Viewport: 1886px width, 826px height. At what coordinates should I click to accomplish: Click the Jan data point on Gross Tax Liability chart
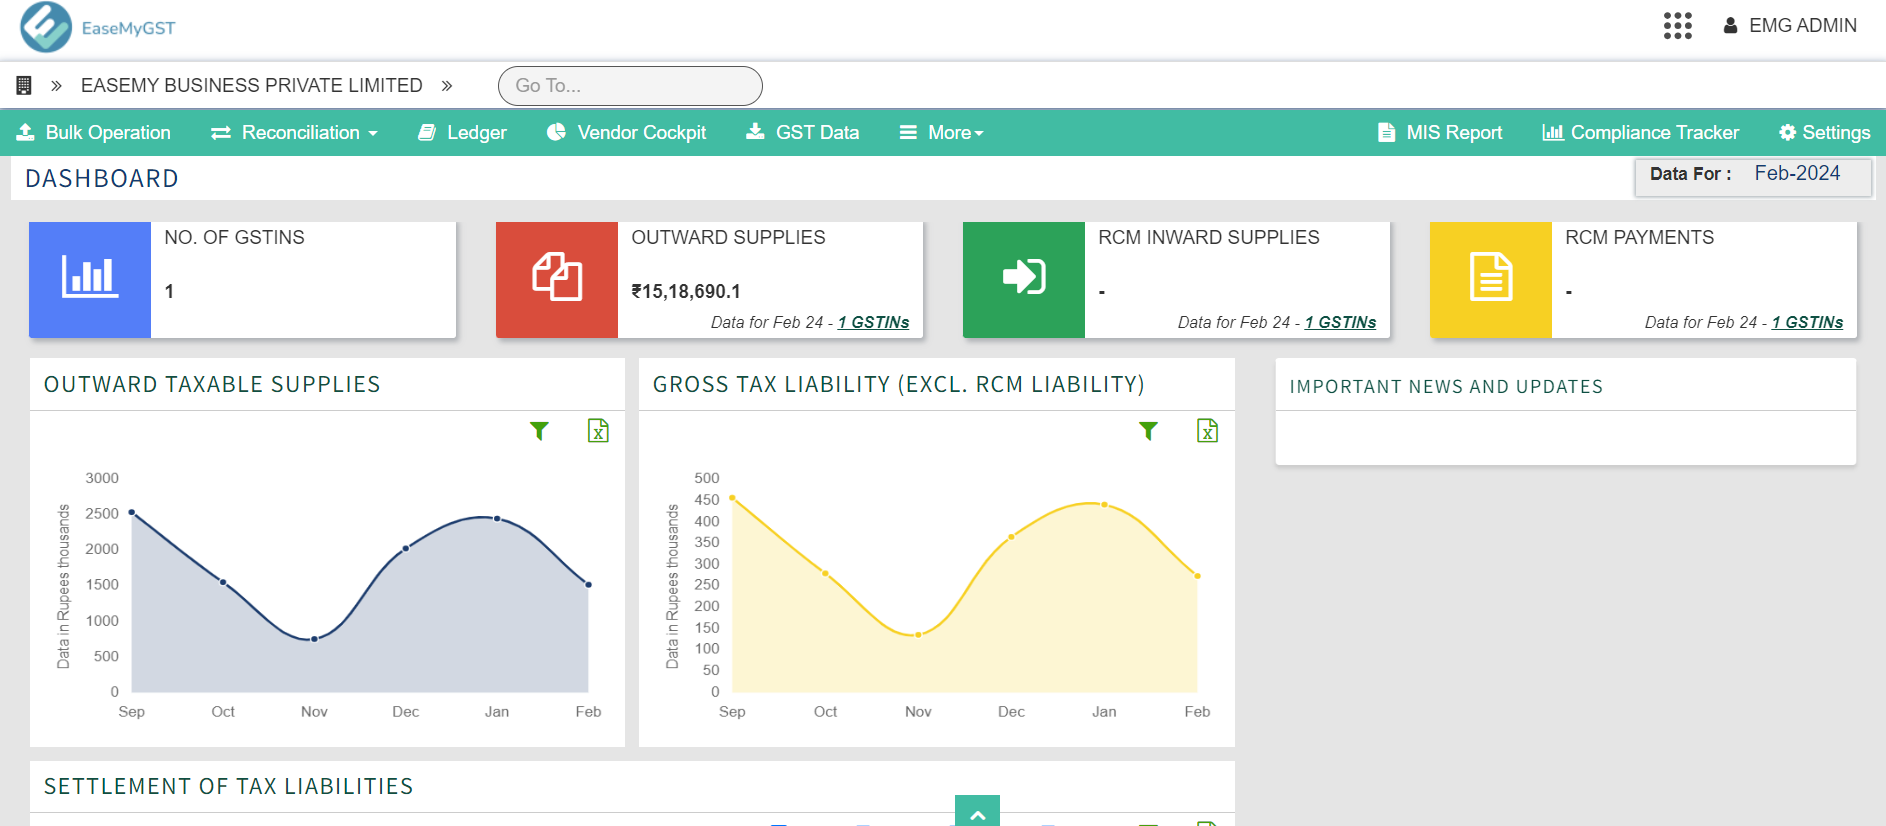coord(1104,505)
